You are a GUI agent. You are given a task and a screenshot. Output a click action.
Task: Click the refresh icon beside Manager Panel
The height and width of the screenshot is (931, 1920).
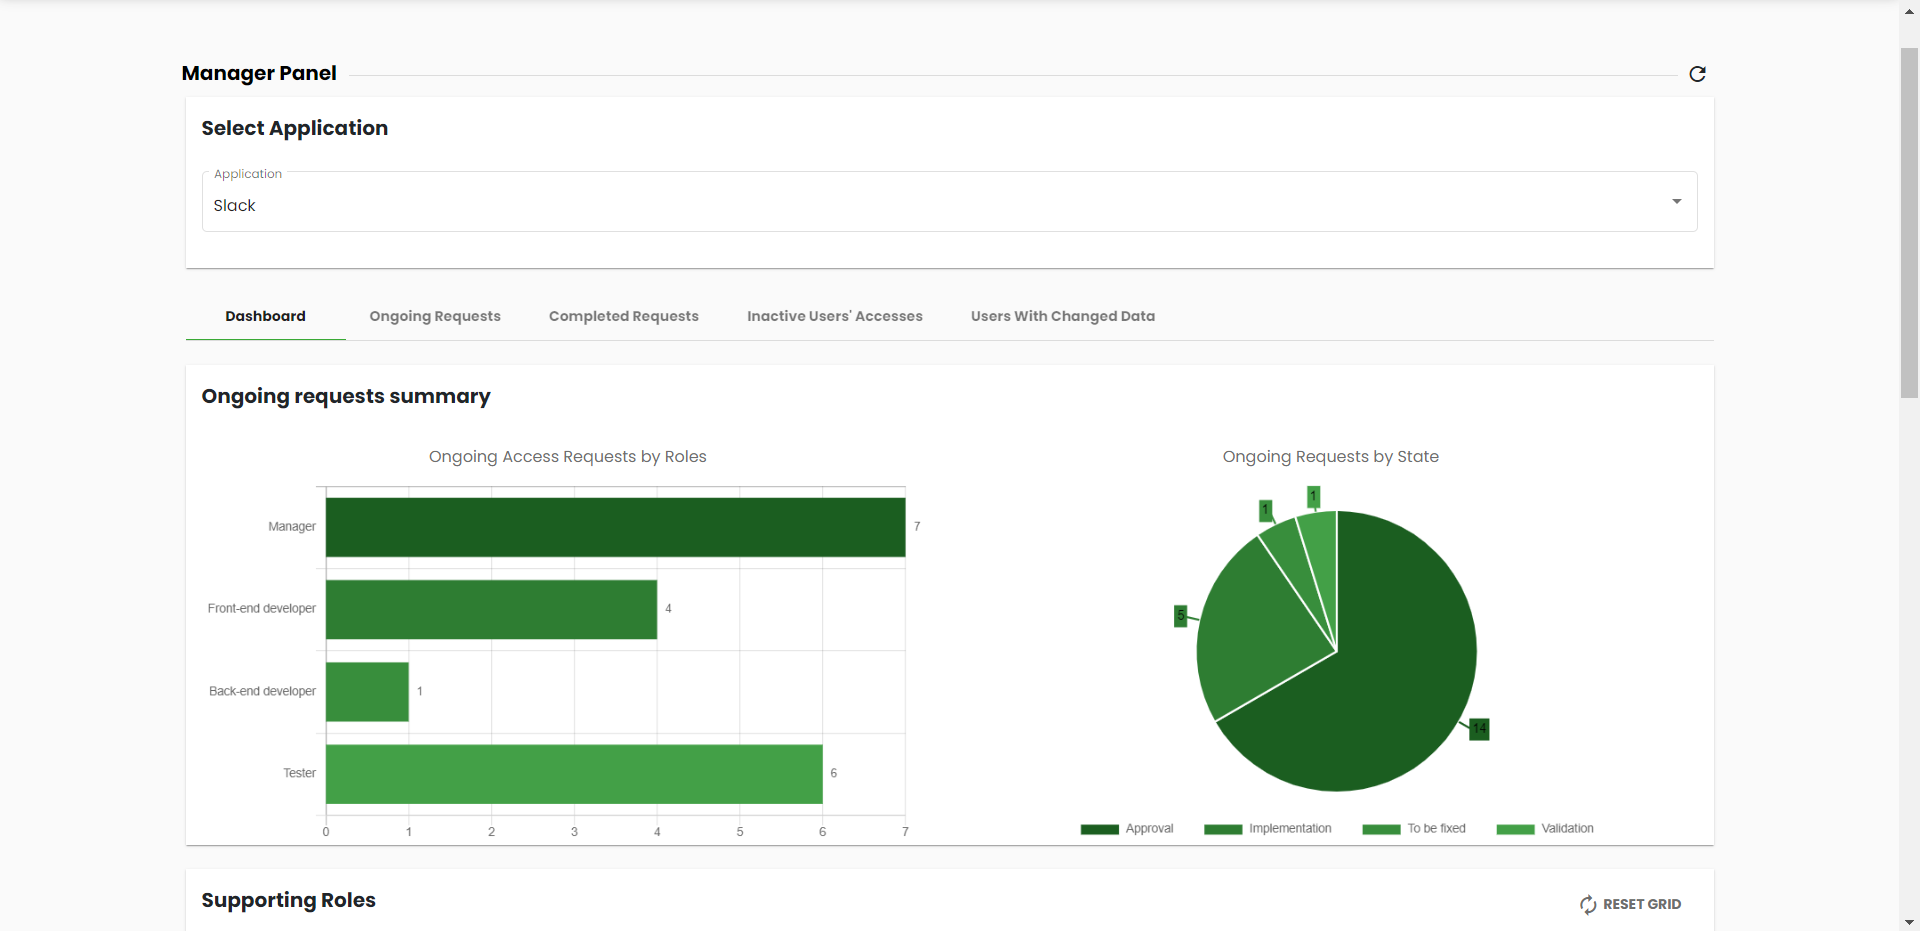[x=1697, y=74]
